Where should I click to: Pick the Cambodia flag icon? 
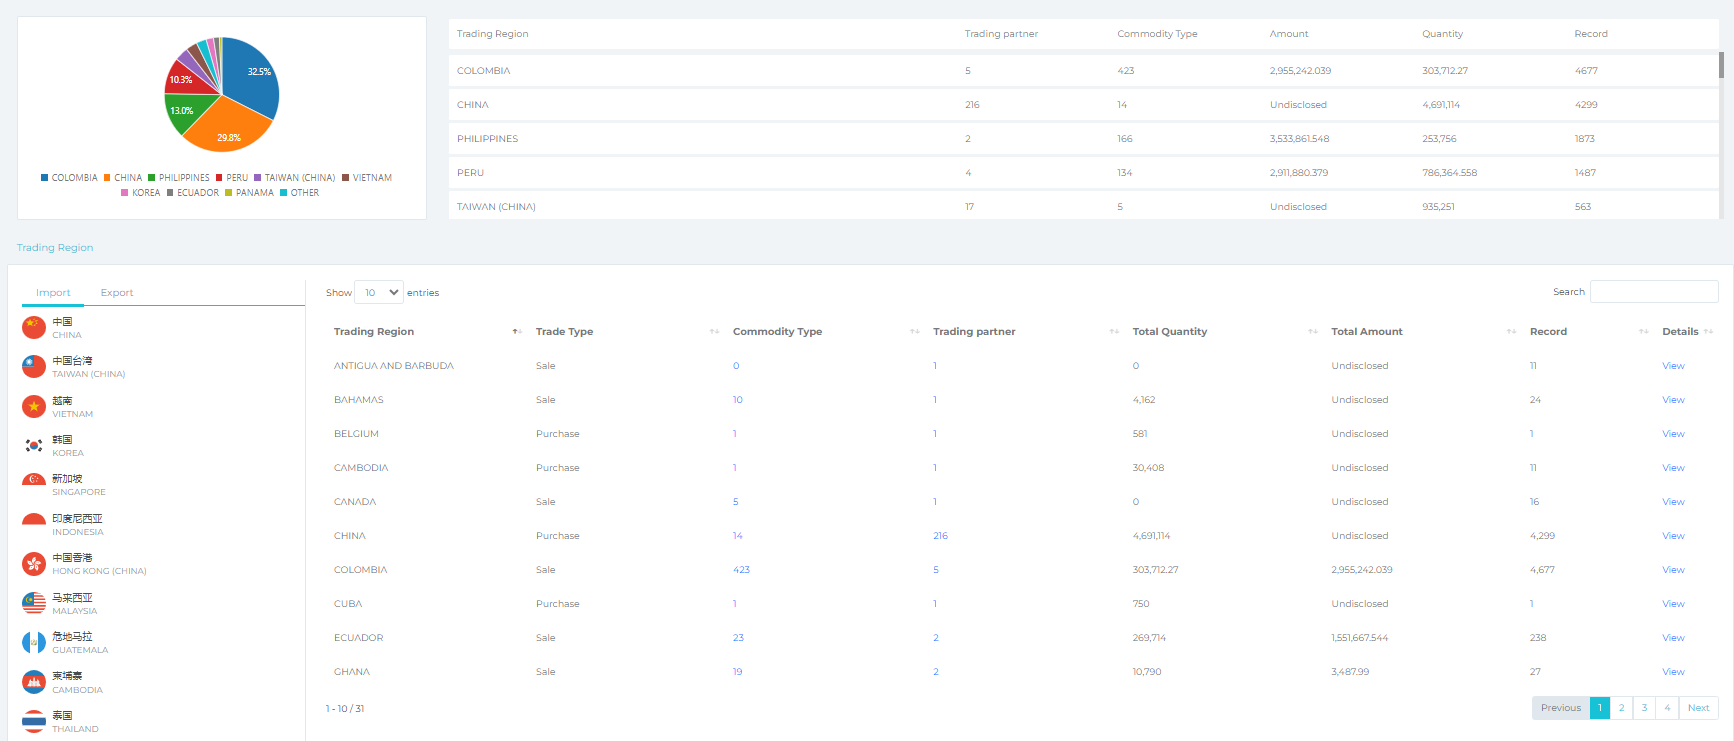[x=34, y=683]
